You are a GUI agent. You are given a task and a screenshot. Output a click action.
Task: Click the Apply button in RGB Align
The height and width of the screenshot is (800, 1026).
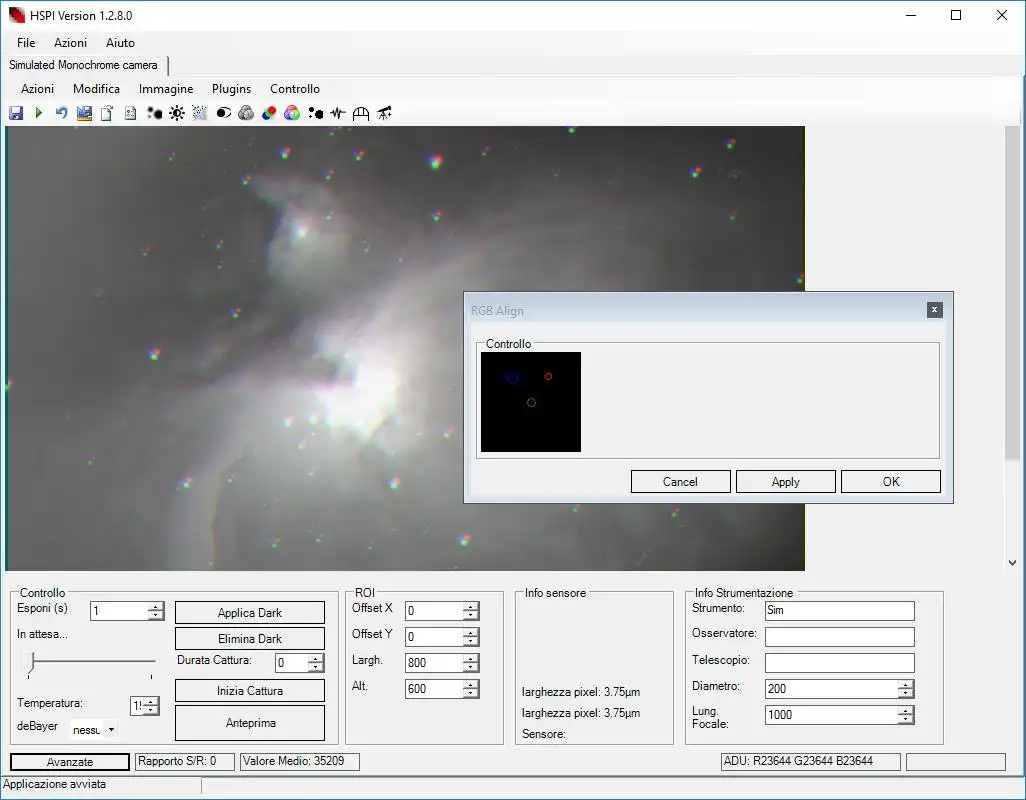(x=785, y=482)
